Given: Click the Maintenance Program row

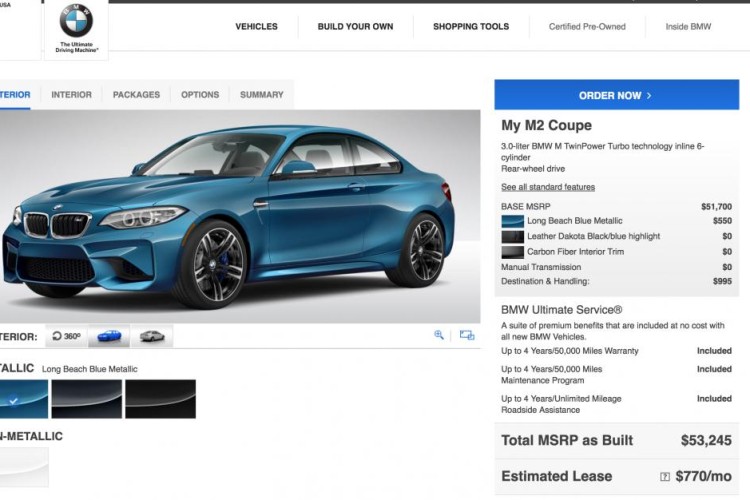Looking at the screenshot, I should 617,375.
